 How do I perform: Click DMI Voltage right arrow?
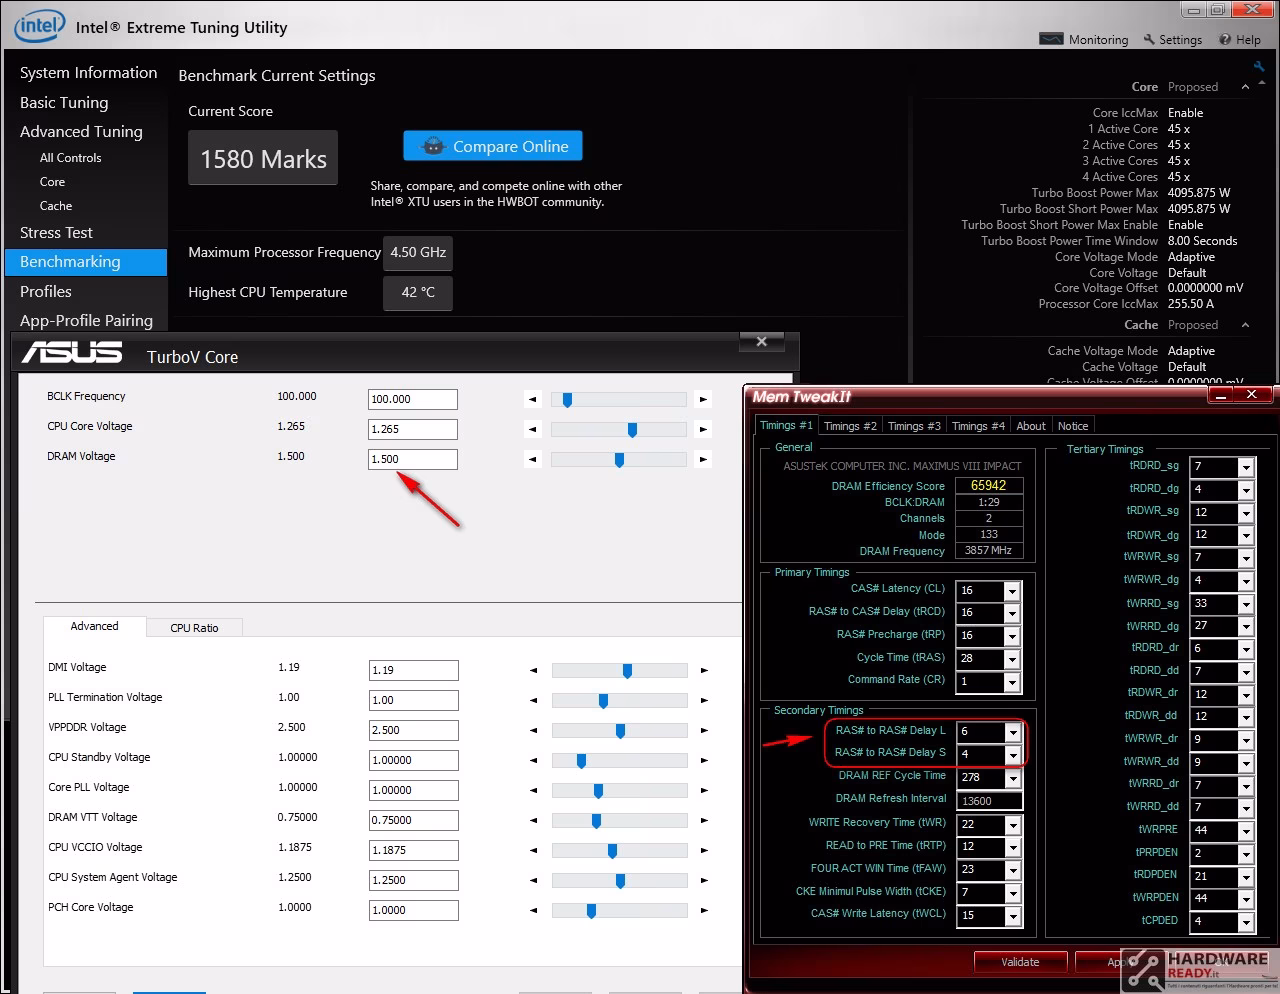pos(704,670)
